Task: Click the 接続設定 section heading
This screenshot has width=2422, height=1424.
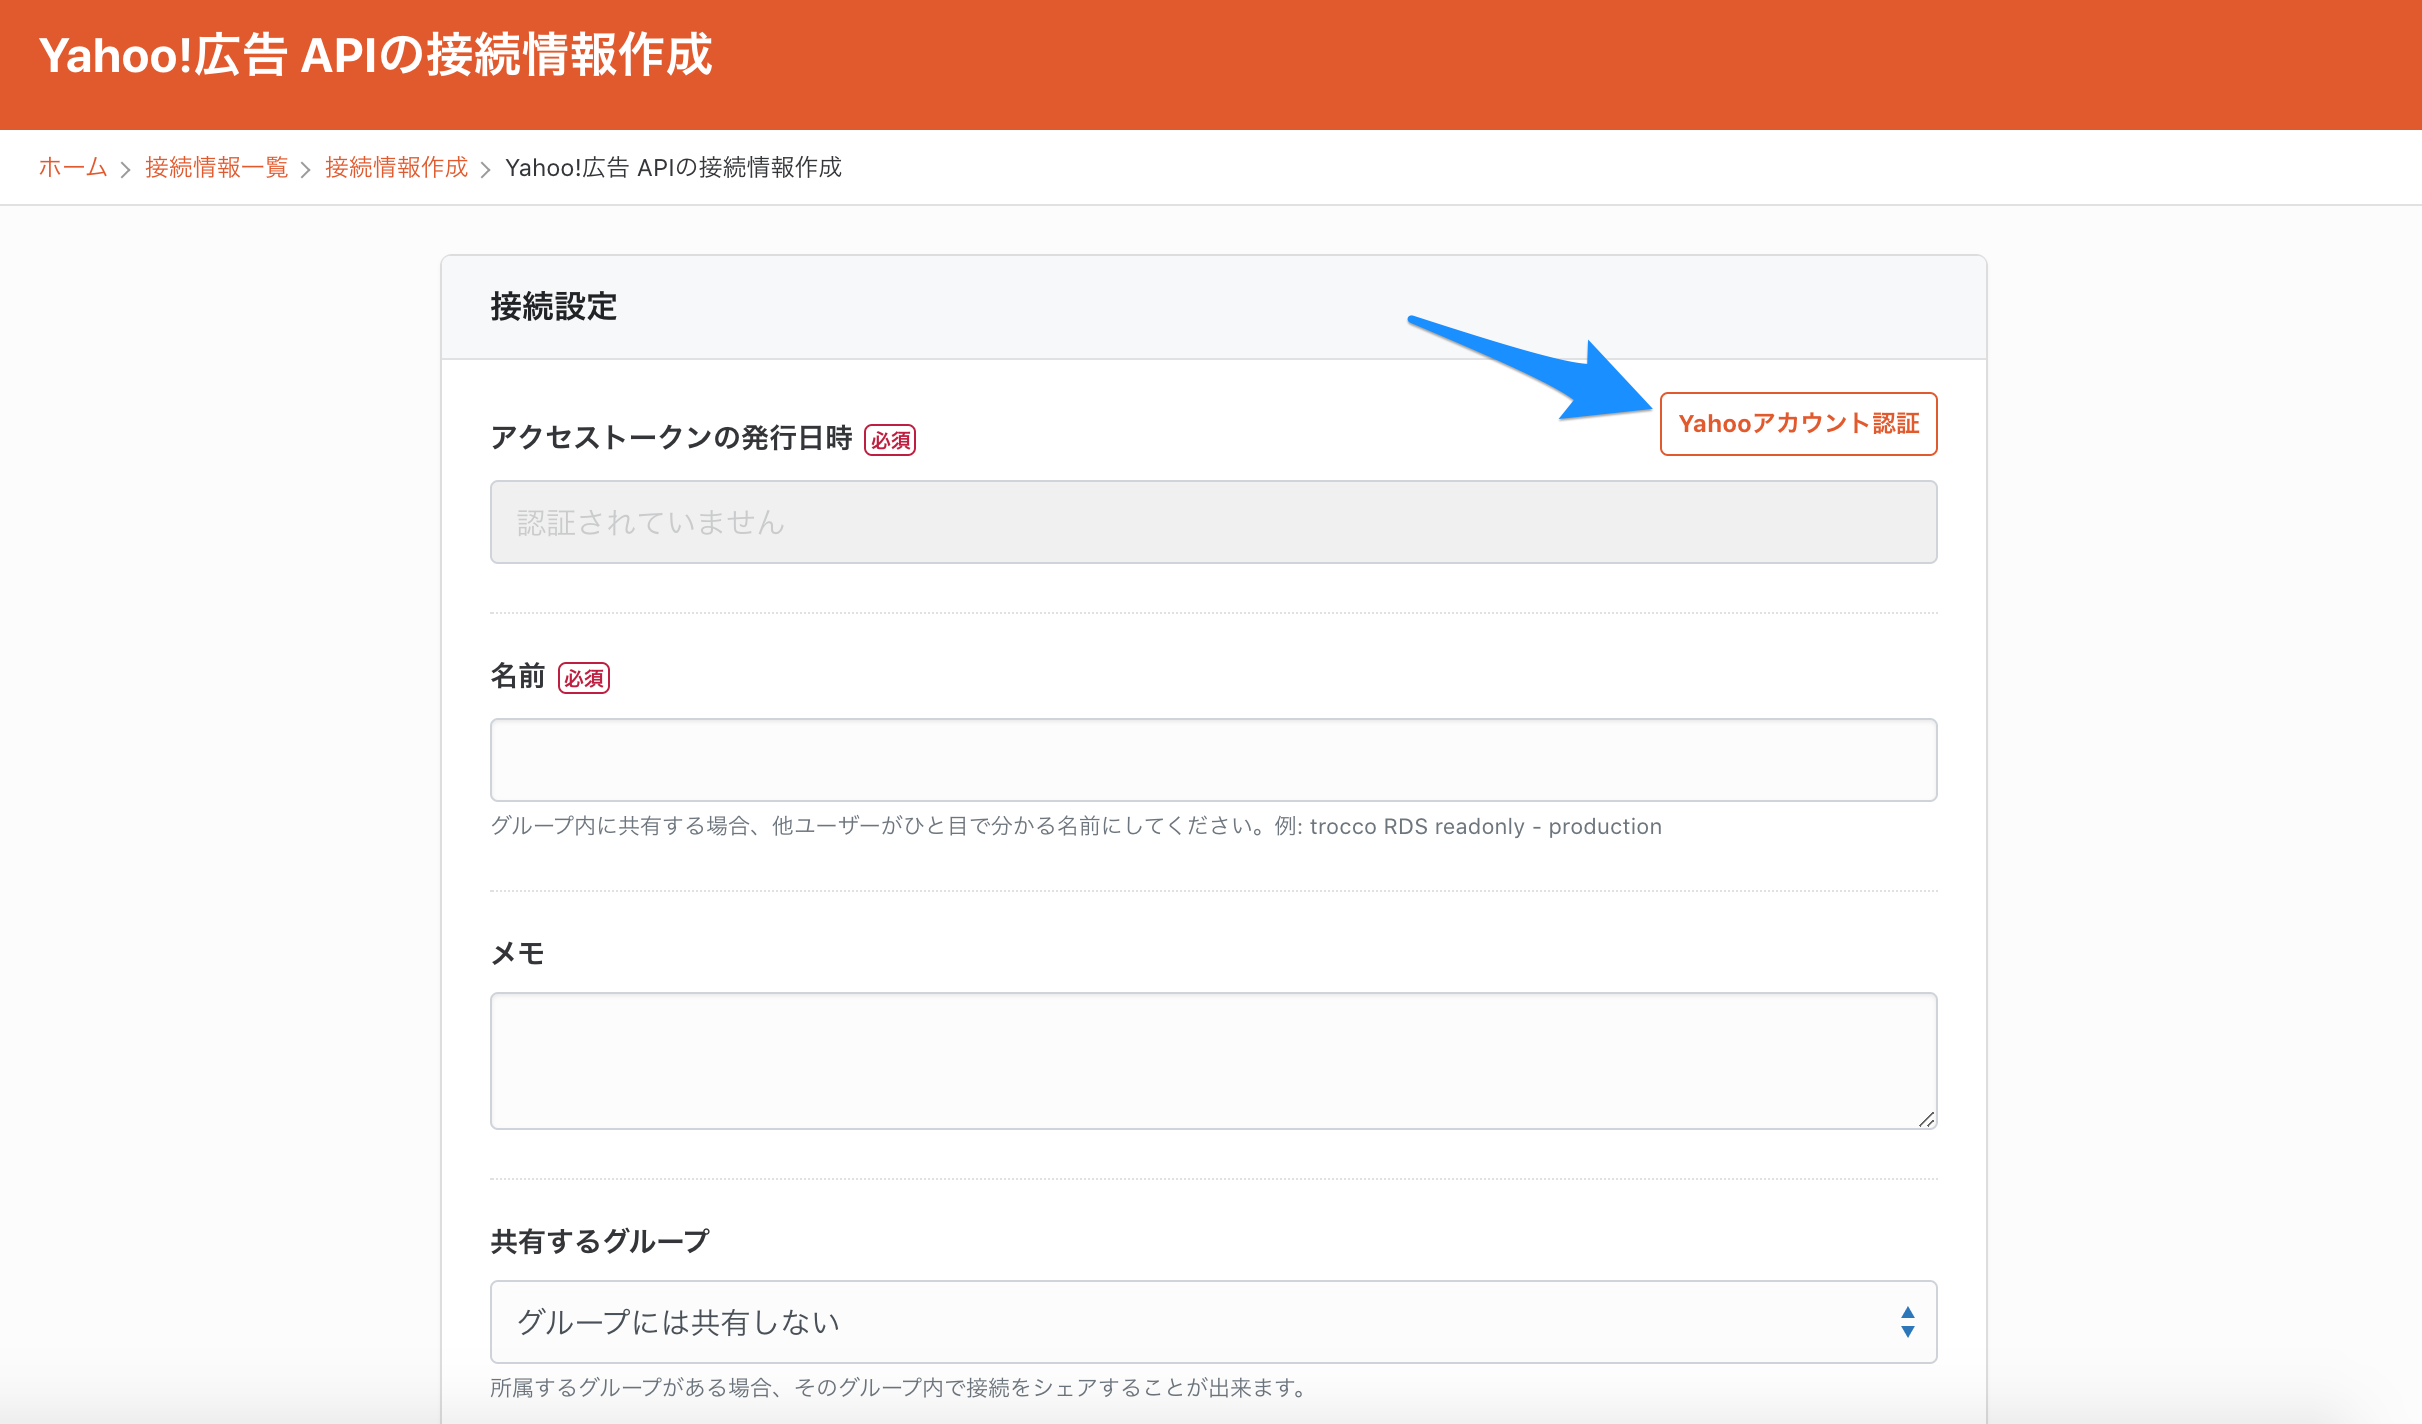Action: pyautogui.click(x=553, y=306)
